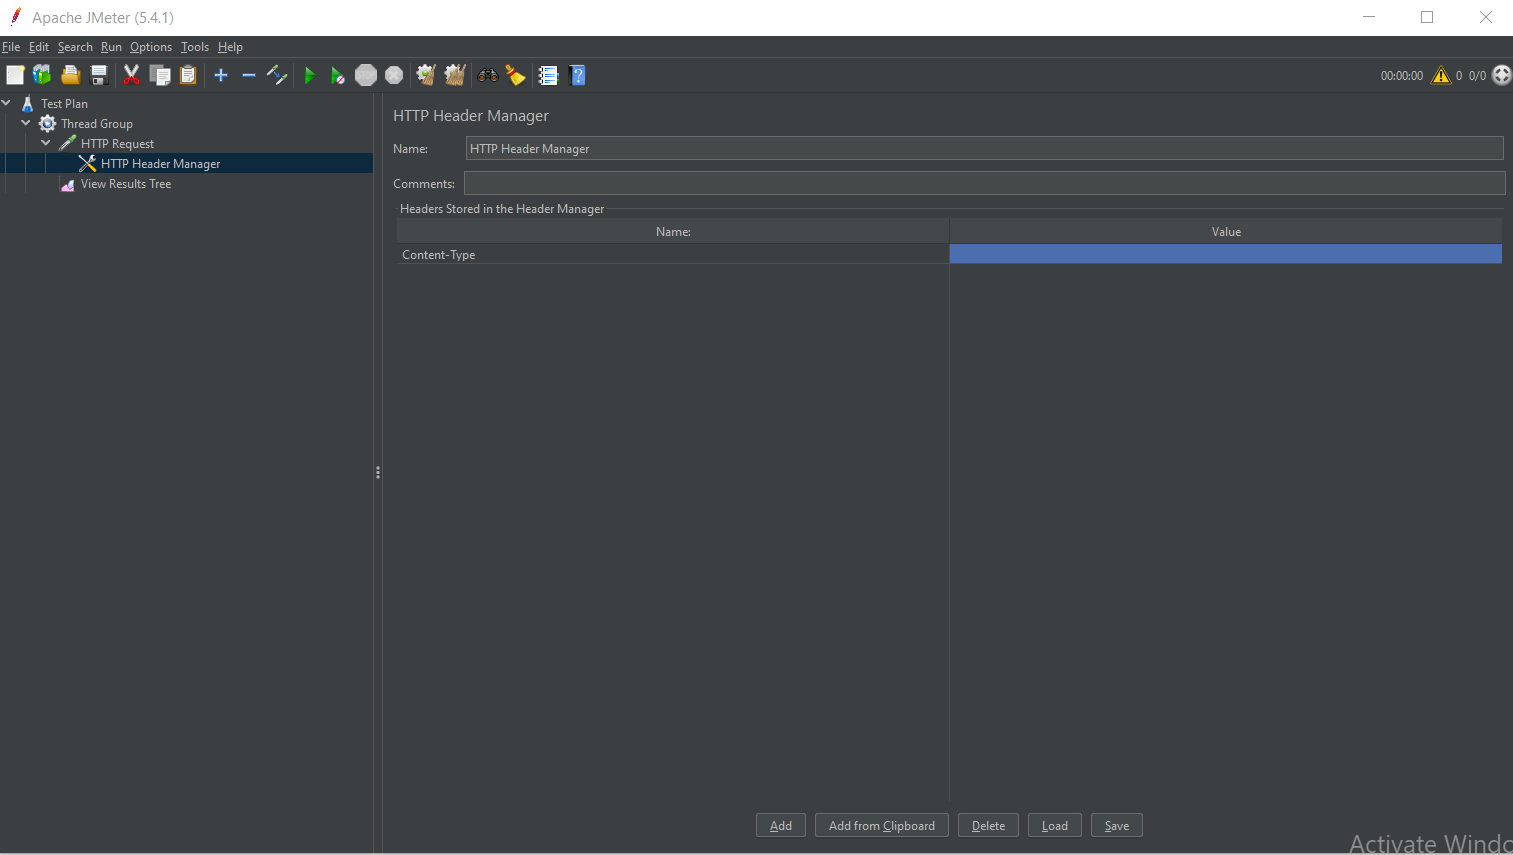
Task: Click the remote status icon beside 0/0
Action: coord(1502,75)
